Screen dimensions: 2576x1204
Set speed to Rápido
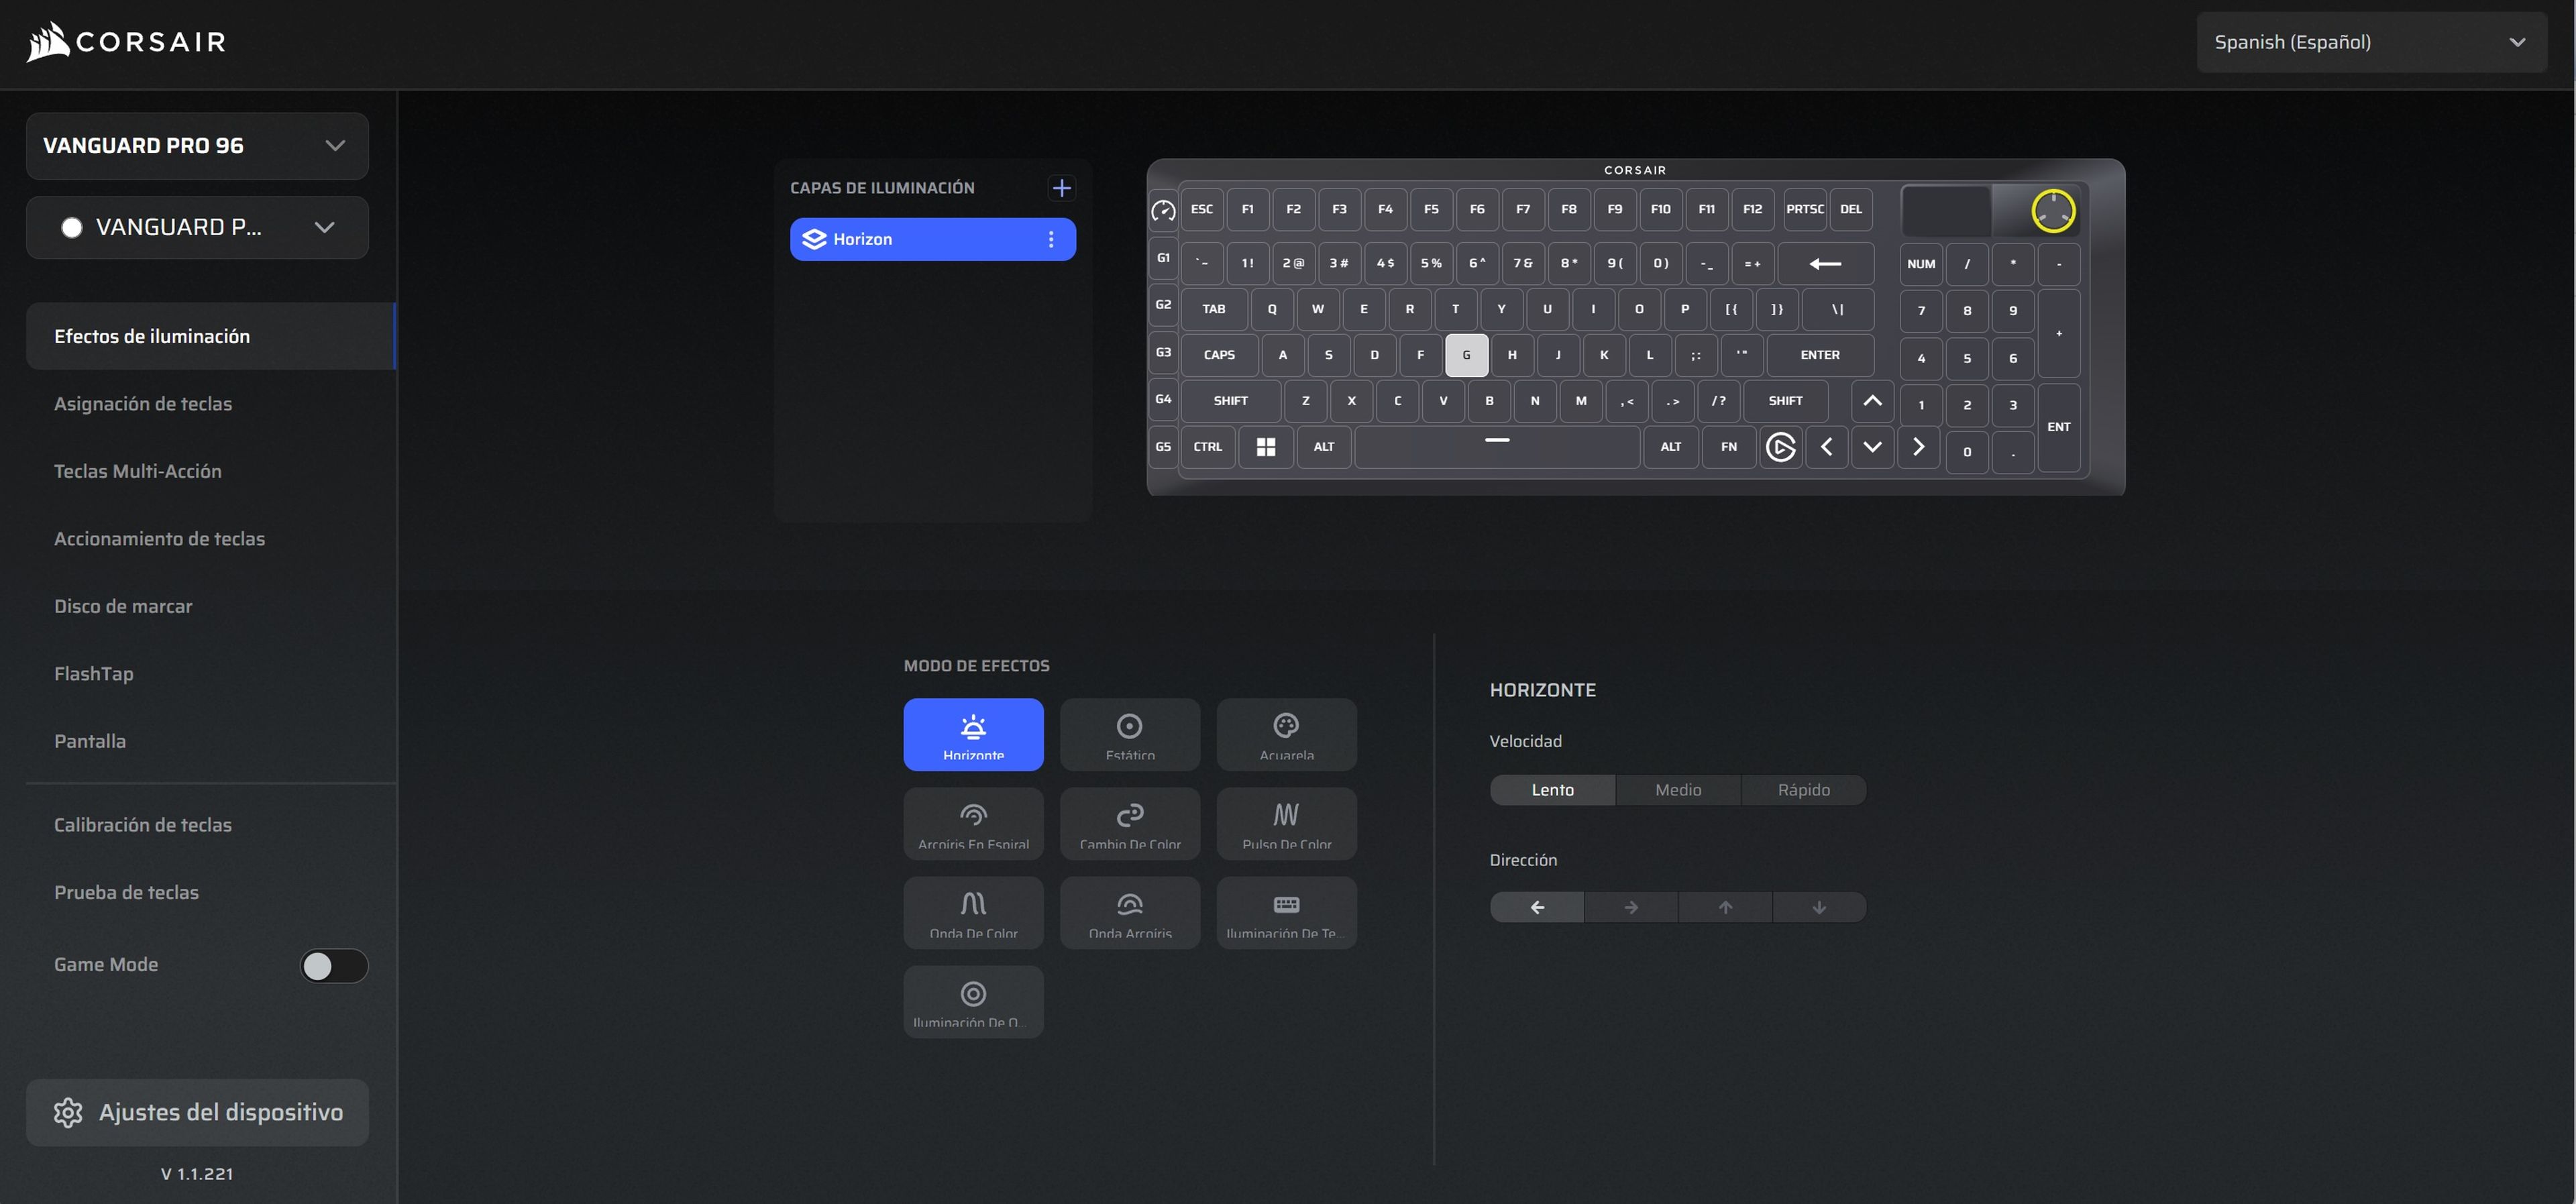(1803, 790)
